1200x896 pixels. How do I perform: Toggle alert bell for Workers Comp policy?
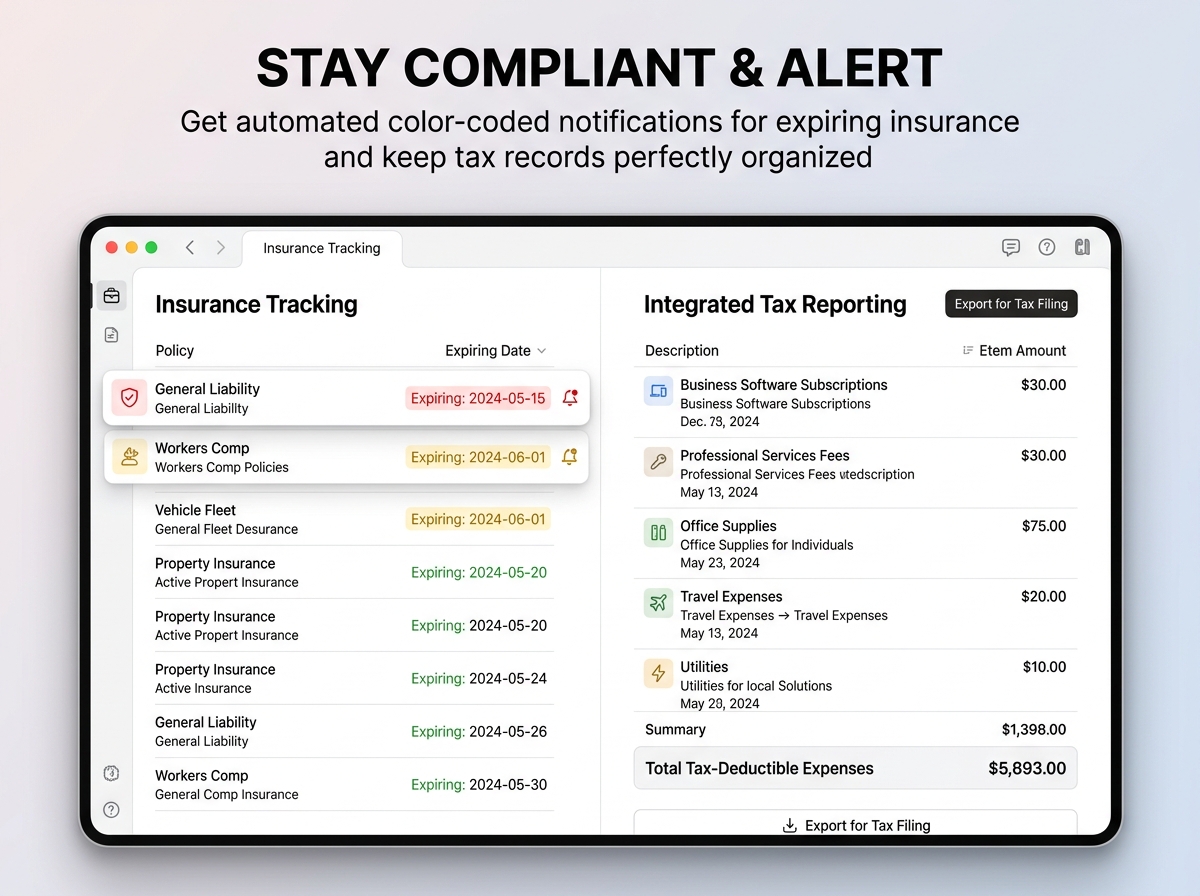tap(570, 457)
